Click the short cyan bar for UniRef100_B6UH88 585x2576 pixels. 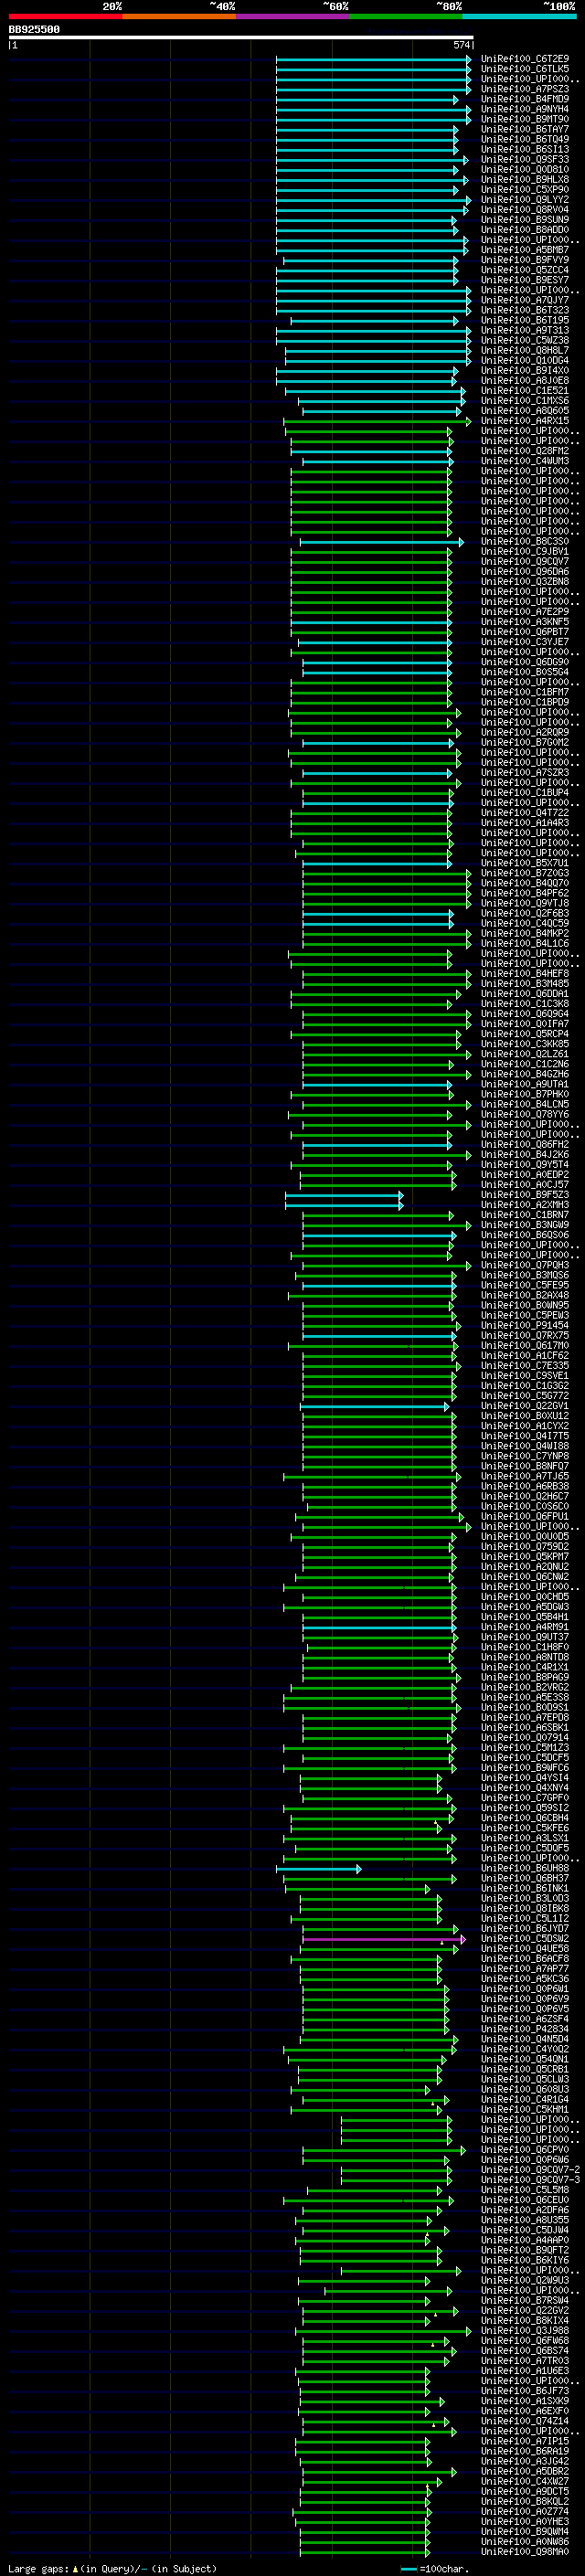[x=319, y=1868]
